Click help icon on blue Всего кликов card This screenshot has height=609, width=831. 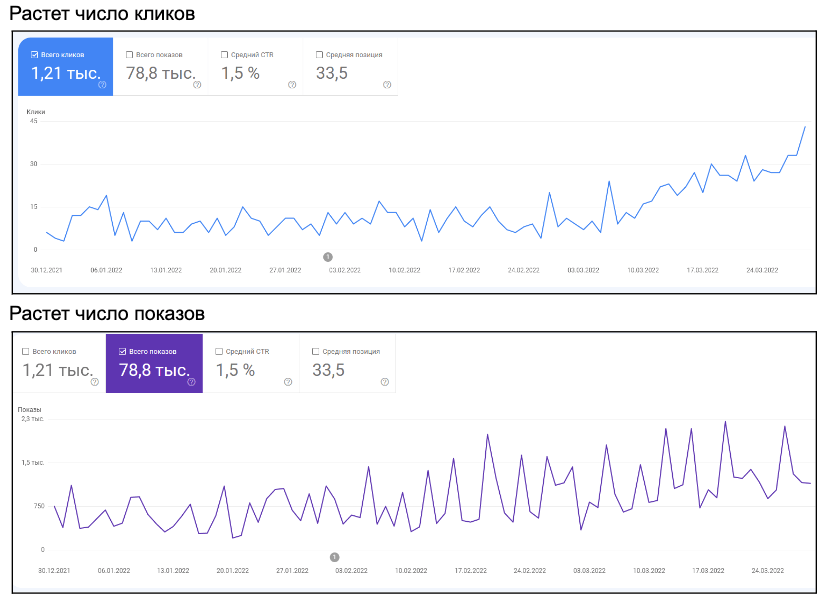click(x=102, y=85)
